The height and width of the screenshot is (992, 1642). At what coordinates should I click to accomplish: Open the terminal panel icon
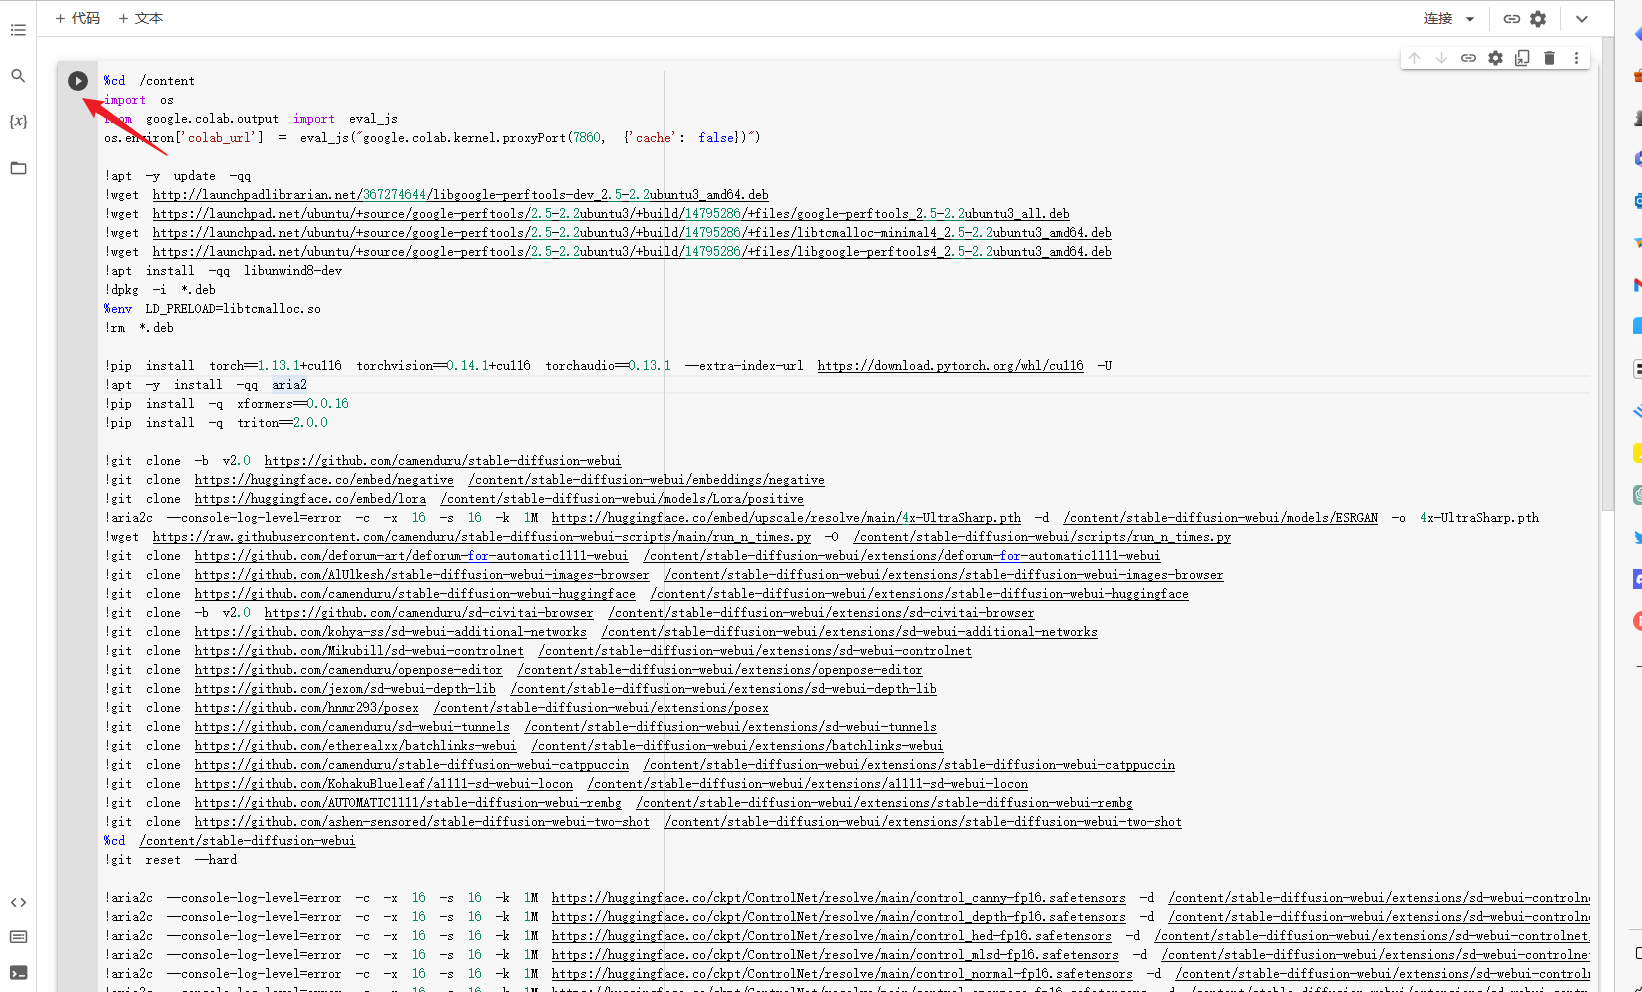[18, 973]
